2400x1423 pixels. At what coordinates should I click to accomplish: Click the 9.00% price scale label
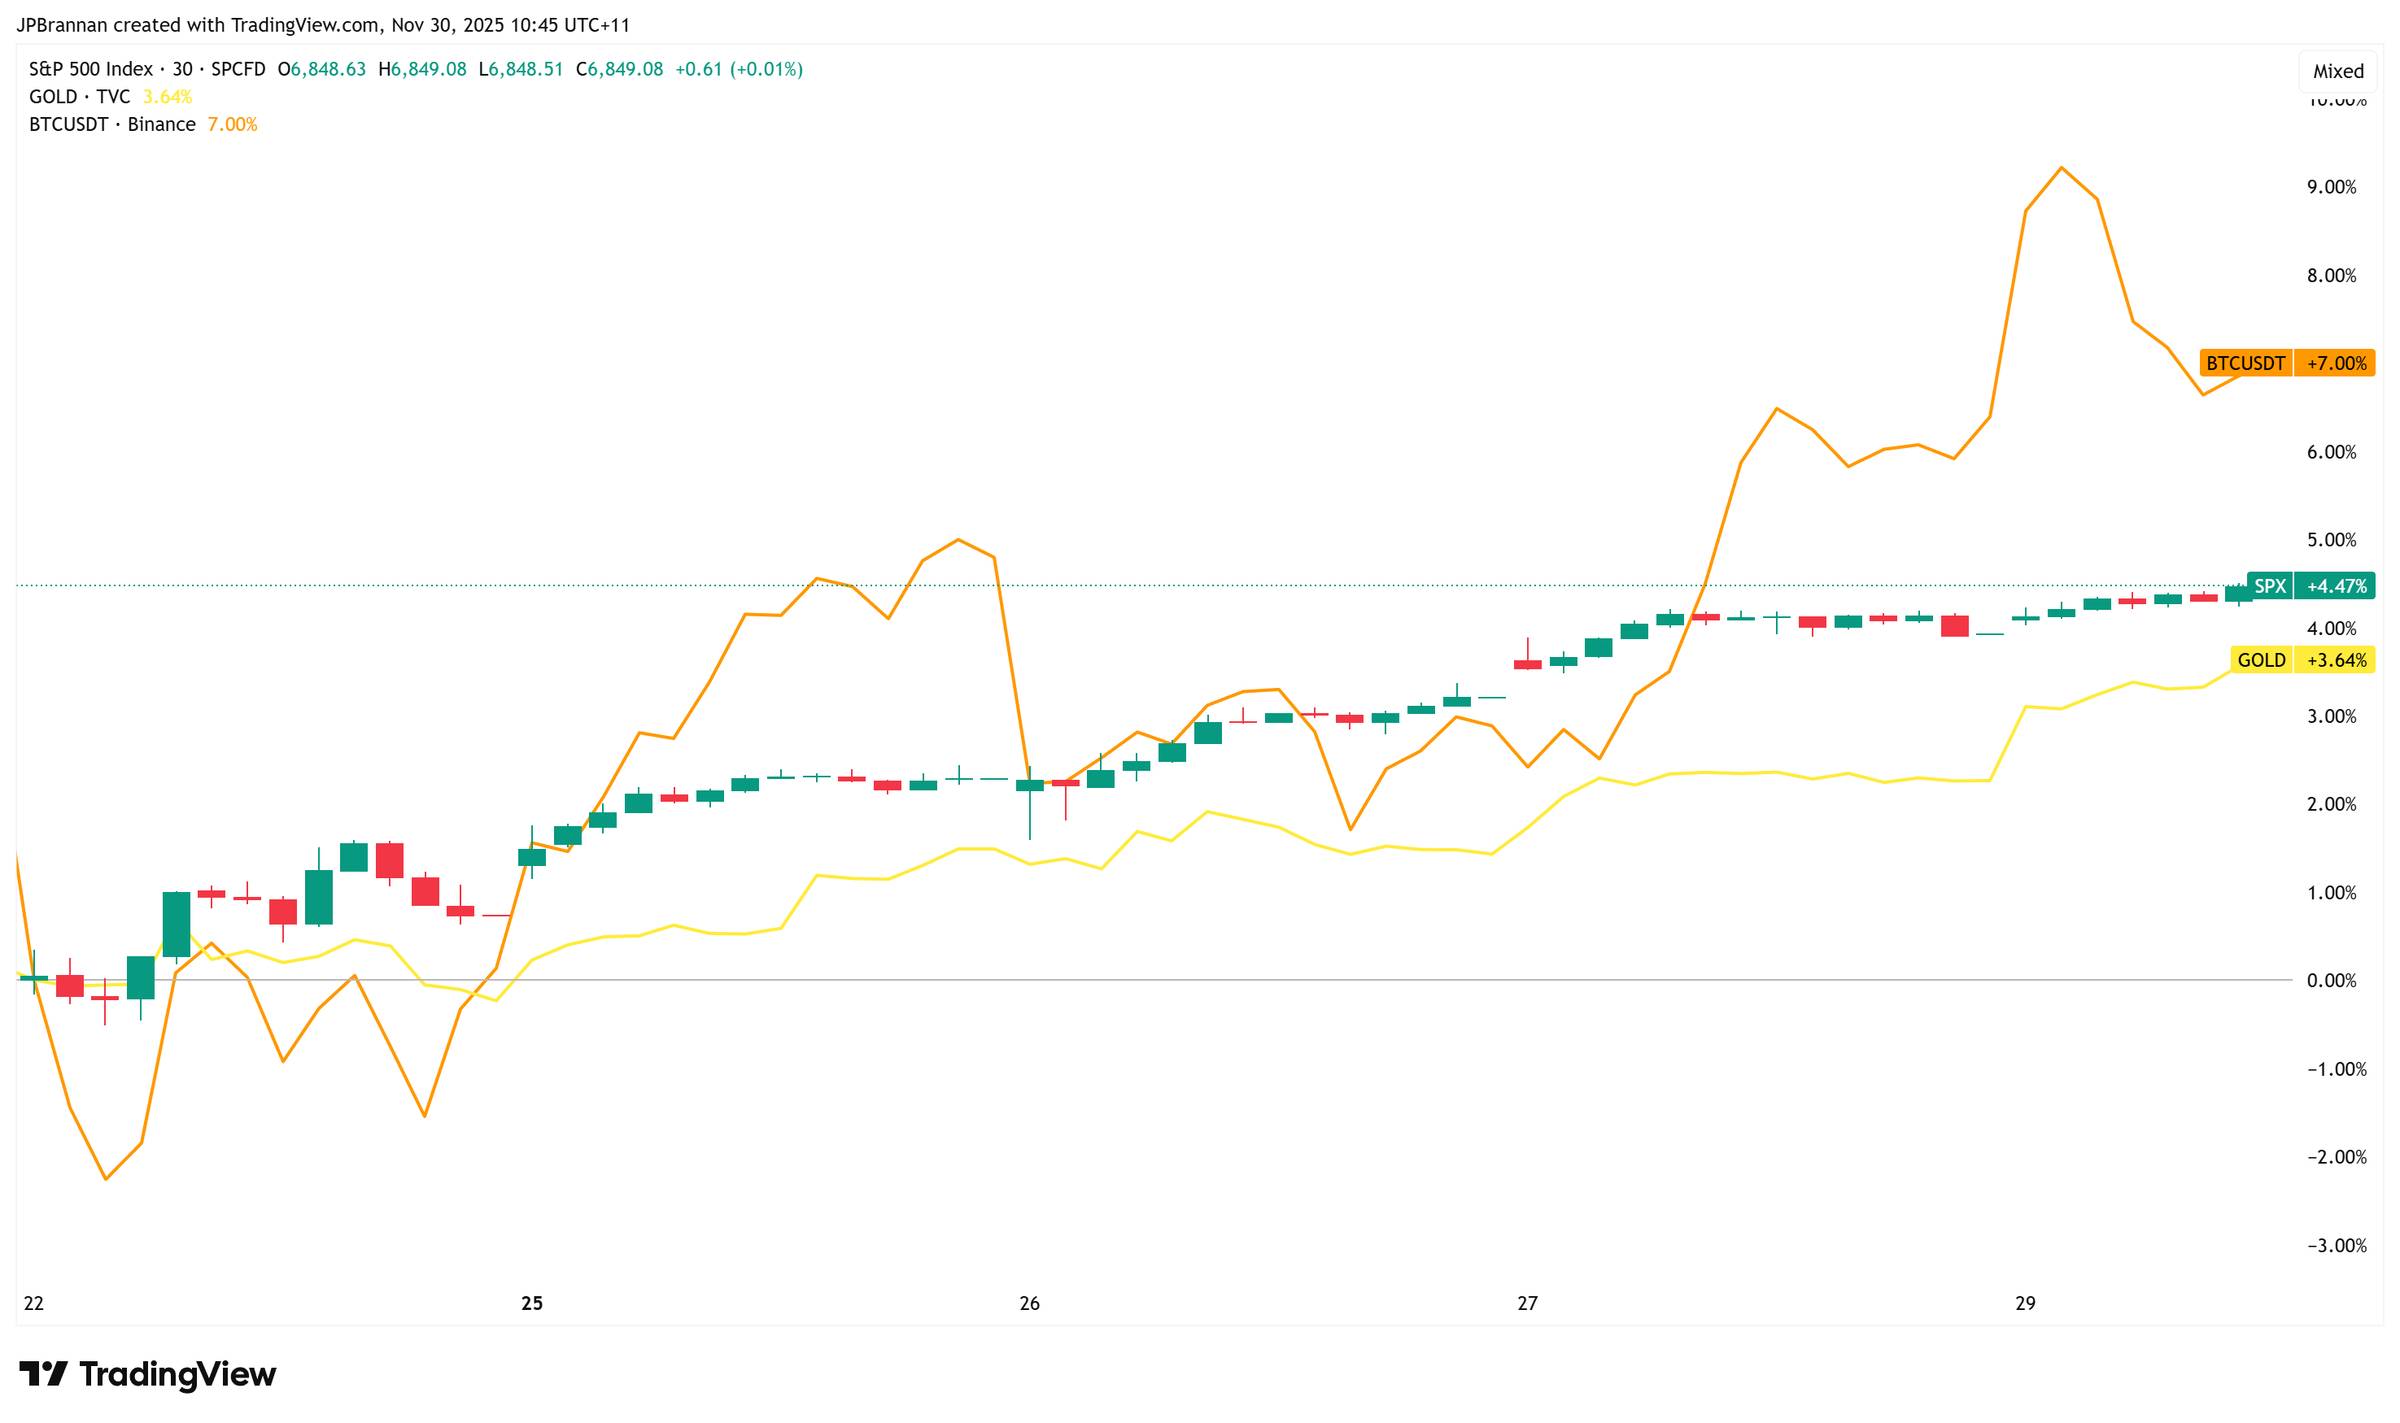2331,187
